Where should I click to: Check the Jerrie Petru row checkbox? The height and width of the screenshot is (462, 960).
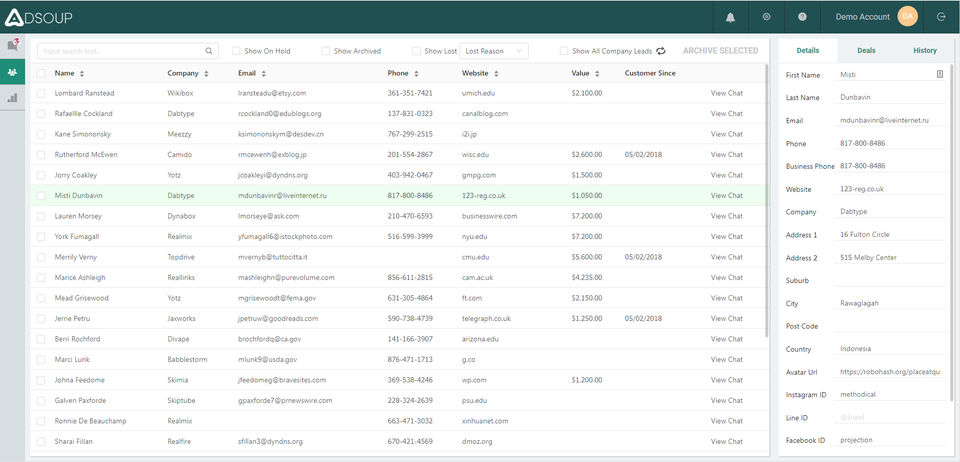41,319
